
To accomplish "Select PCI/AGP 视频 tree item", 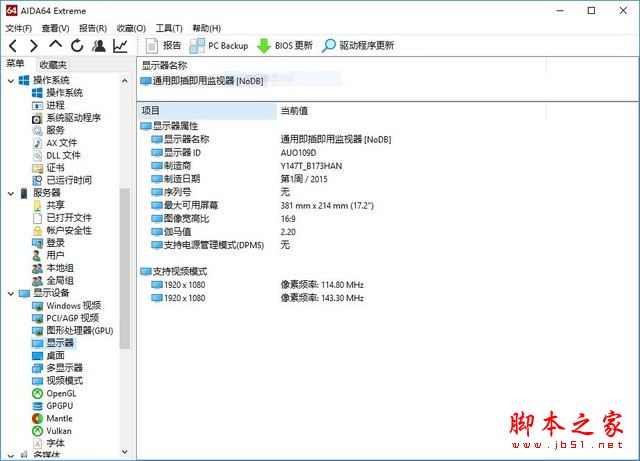I will pos(65,318).
